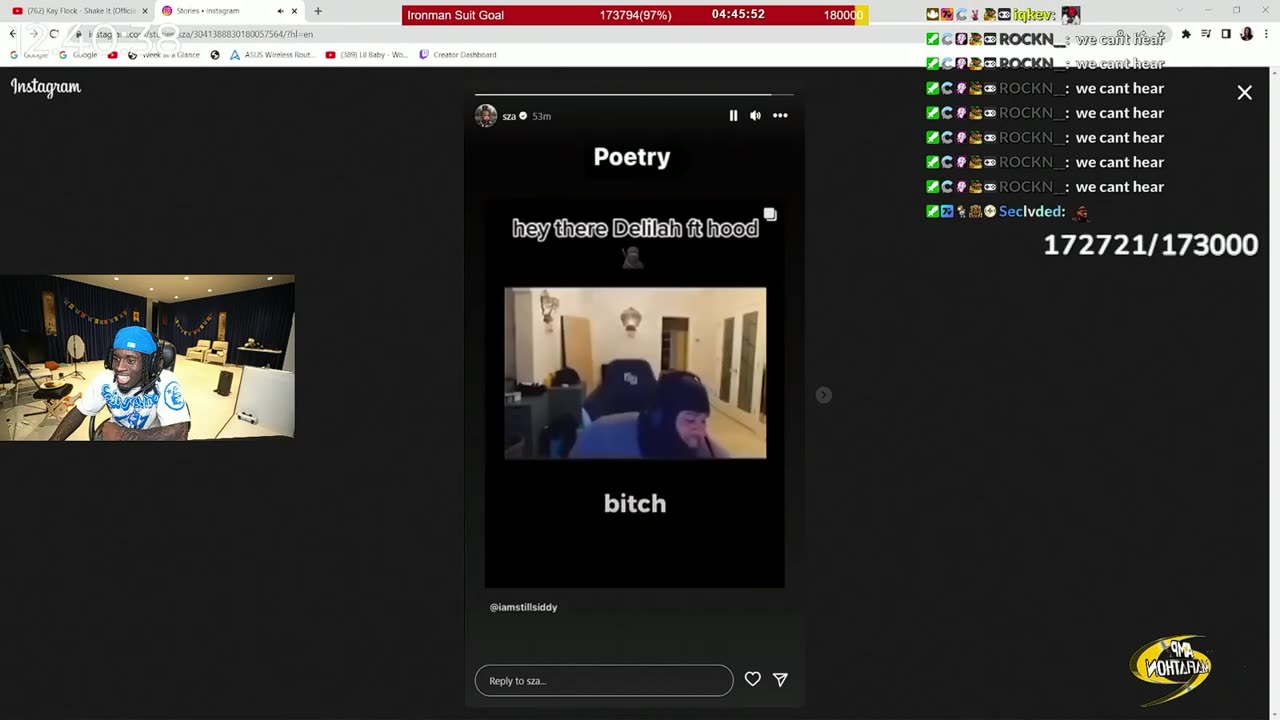Click the 172721/173000 counter text

(x=1151, y=245)
